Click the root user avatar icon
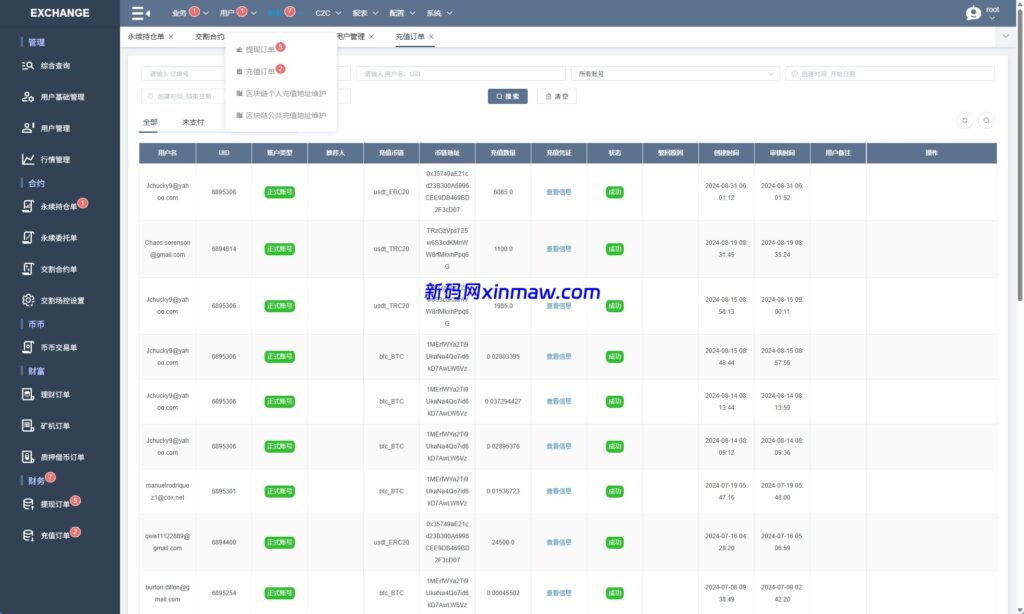 pyautogui.click(x=973, y=13)
